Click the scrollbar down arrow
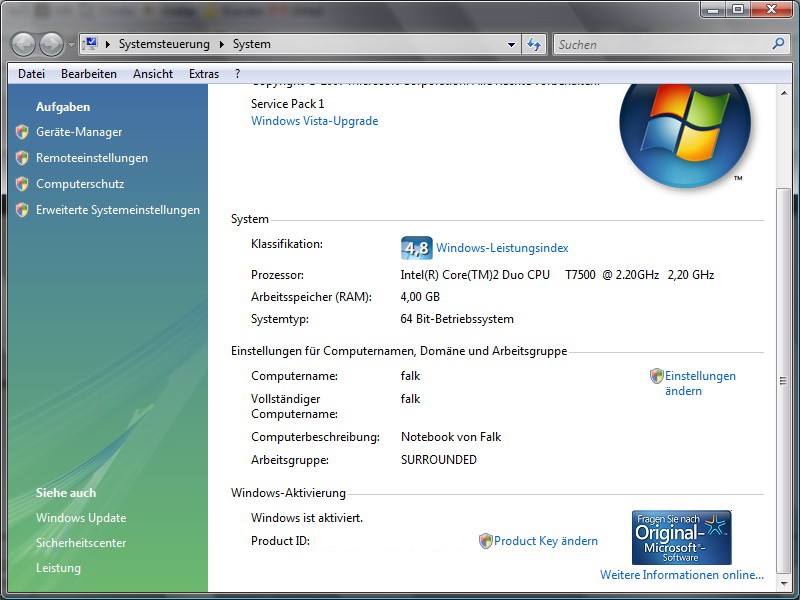The width and height of the screenshot is (800, 600). [x=784, y=584]
